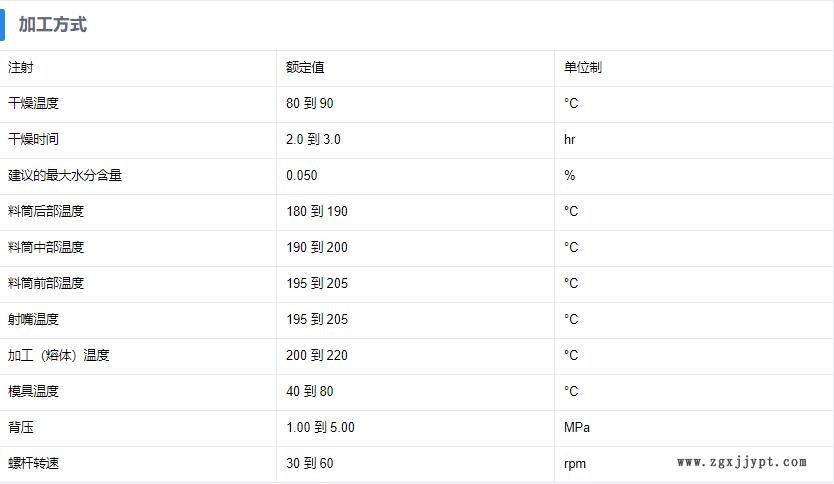Select the 200 到 220 value cell
This screenshot has height=484, width=834.
point(317,356)
